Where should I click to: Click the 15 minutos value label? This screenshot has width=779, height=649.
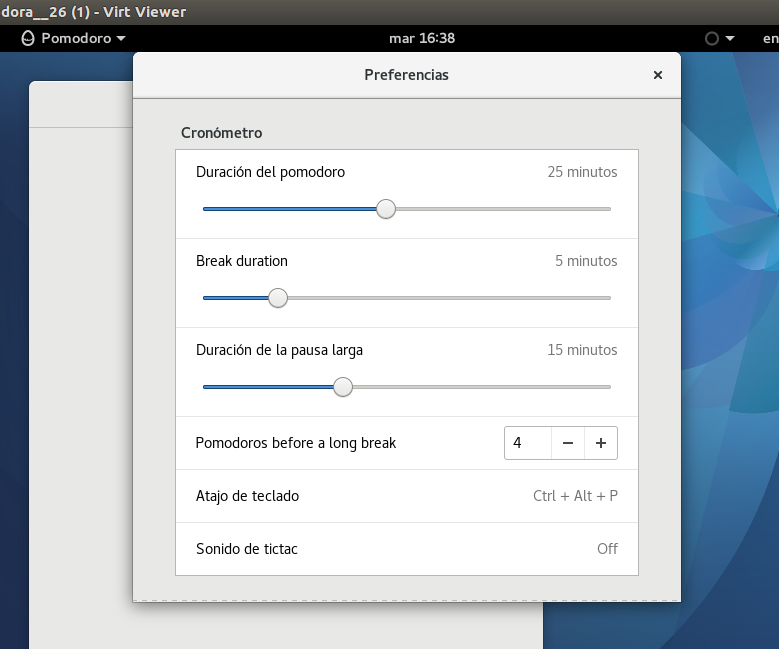click(582, 350)
